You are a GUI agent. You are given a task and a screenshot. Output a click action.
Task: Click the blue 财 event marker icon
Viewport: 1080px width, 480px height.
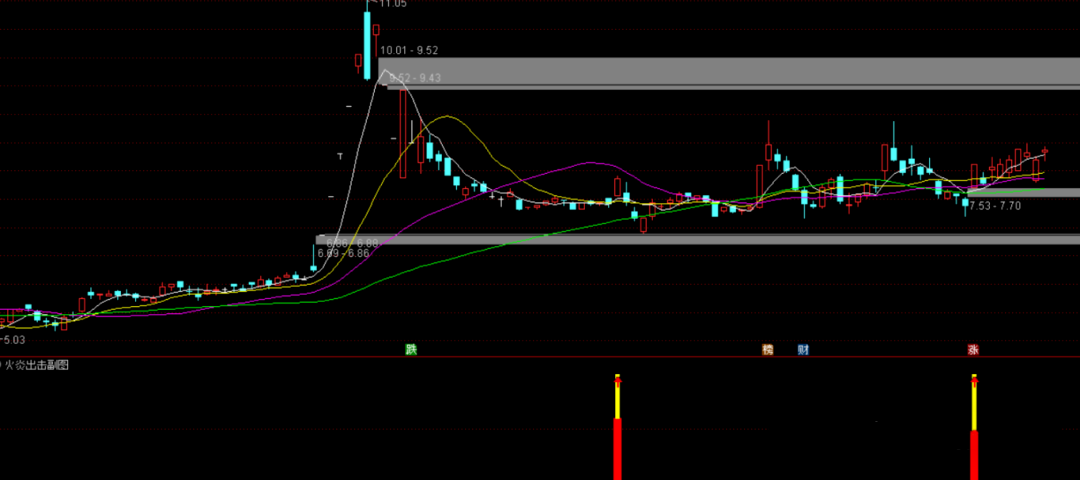pyautogui.click(x=803, y=350)
